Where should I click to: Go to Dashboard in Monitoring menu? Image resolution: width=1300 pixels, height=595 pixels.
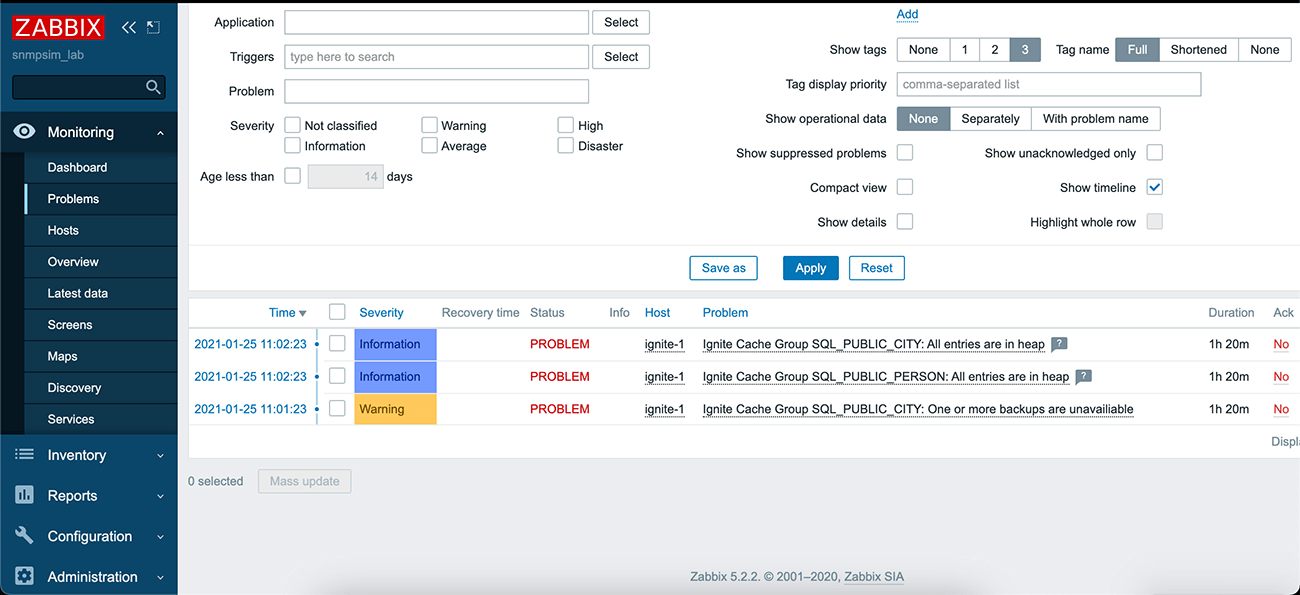tap(77, 167)
